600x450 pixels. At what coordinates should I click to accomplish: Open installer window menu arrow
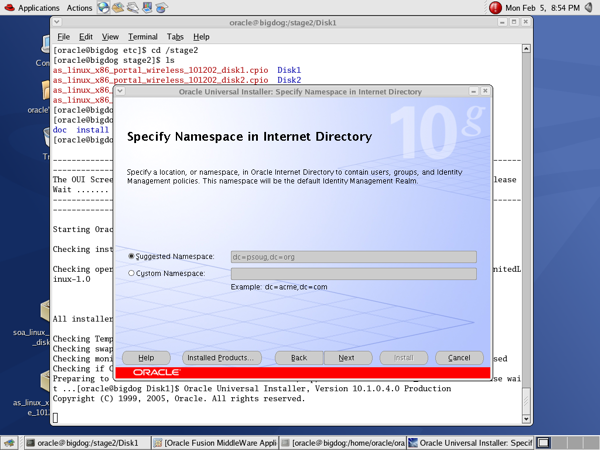pyautogui.click(x=120, y=91)
